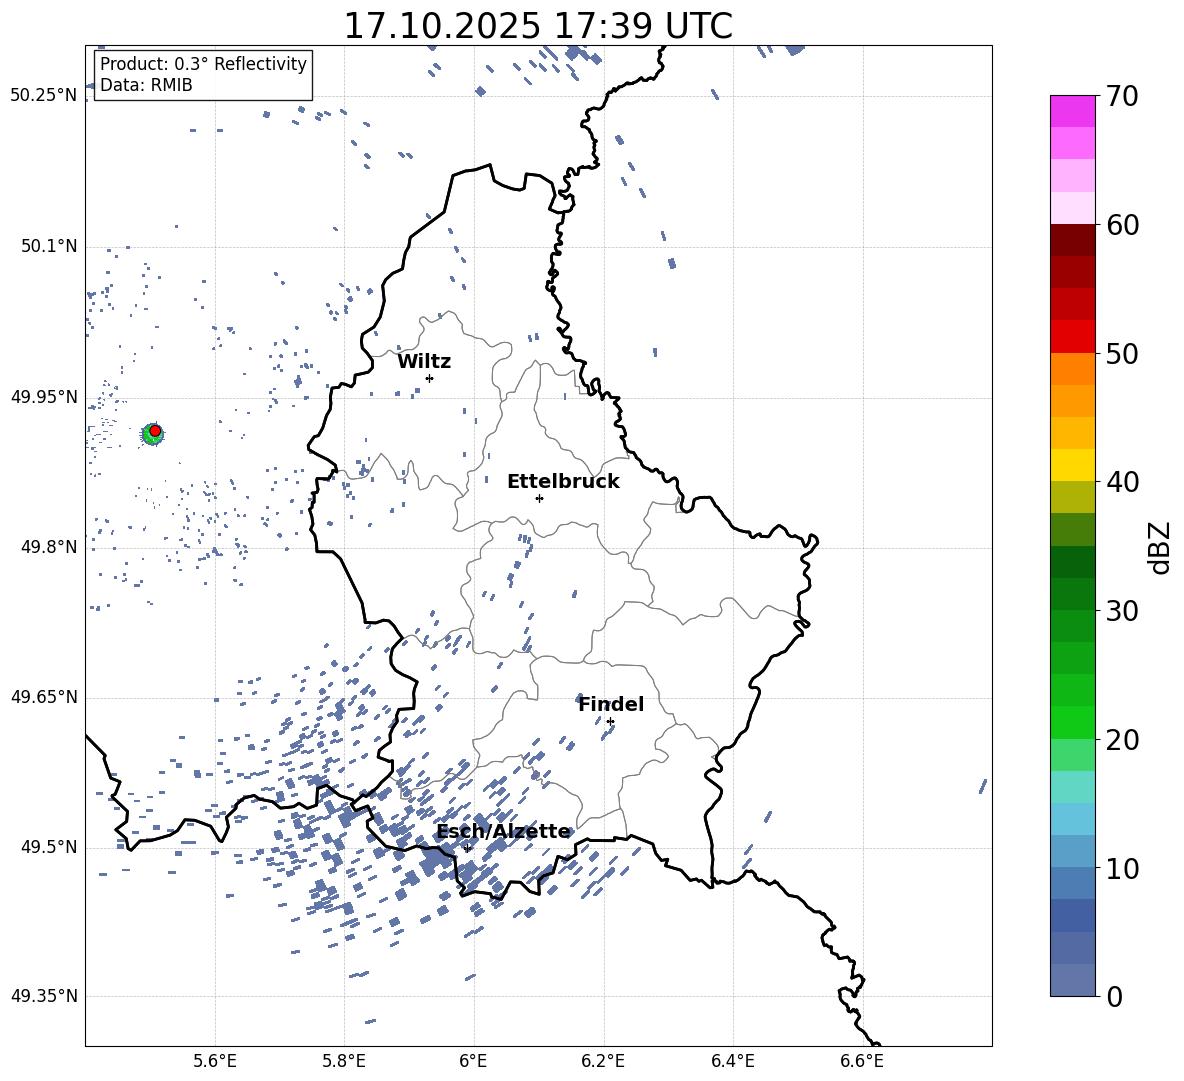This screenshot has width=1184, height=1081.
Task: Pick the yellow colorbar band above 40
Action: coord(1072,465)
